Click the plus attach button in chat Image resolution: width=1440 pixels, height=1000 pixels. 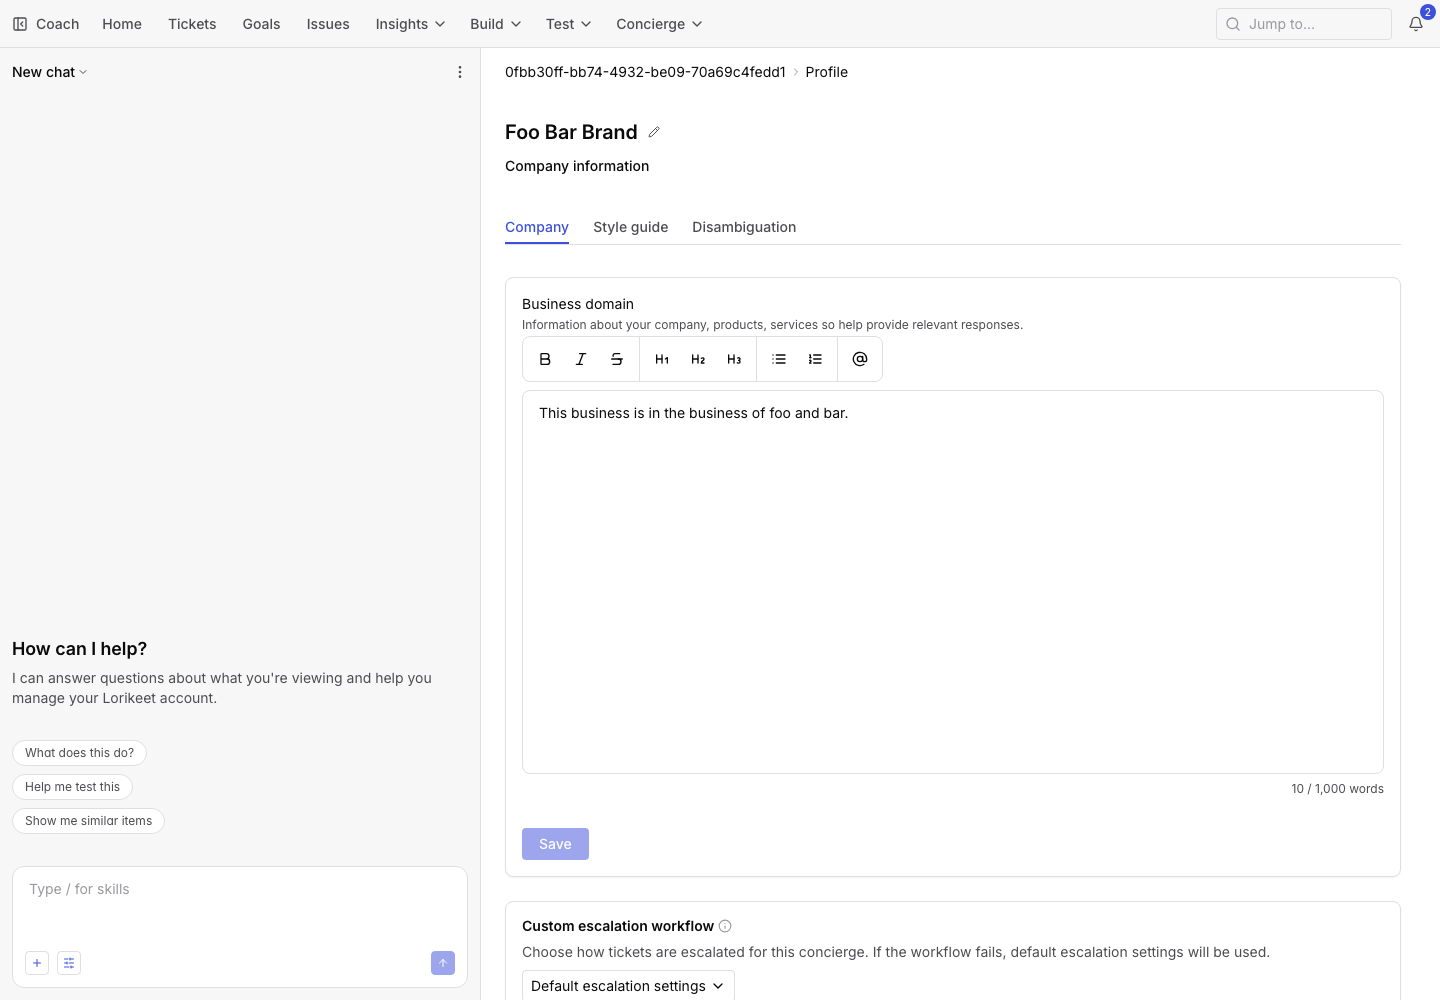pyautogui.click(x=37, y=963)
